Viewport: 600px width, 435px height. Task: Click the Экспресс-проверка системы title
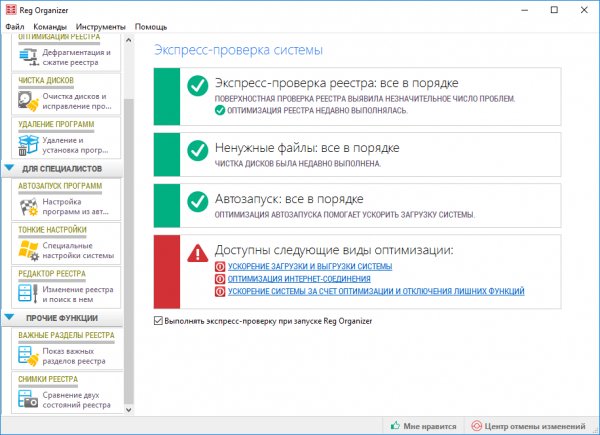tap(238, 50)
